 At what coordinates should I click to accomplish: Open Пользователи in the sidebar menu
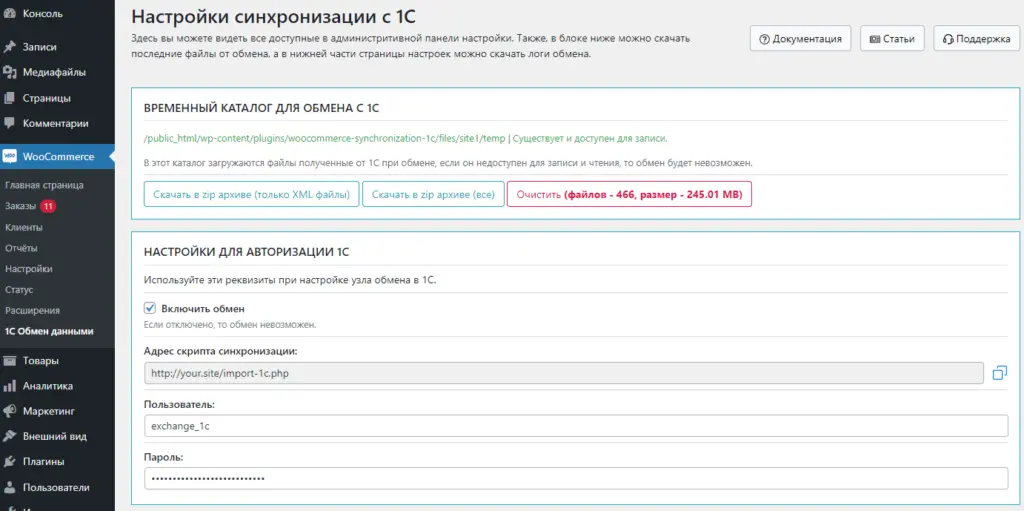pyautogui.click(x=57, y=487)
